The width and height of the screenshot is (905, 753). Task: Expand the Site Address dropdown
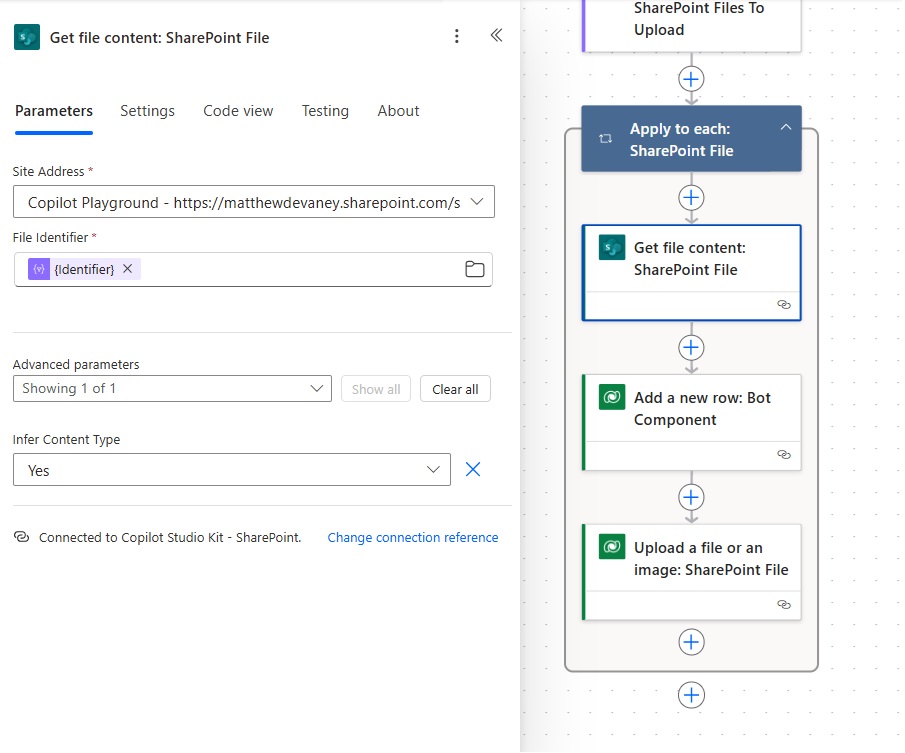(477, 202)
